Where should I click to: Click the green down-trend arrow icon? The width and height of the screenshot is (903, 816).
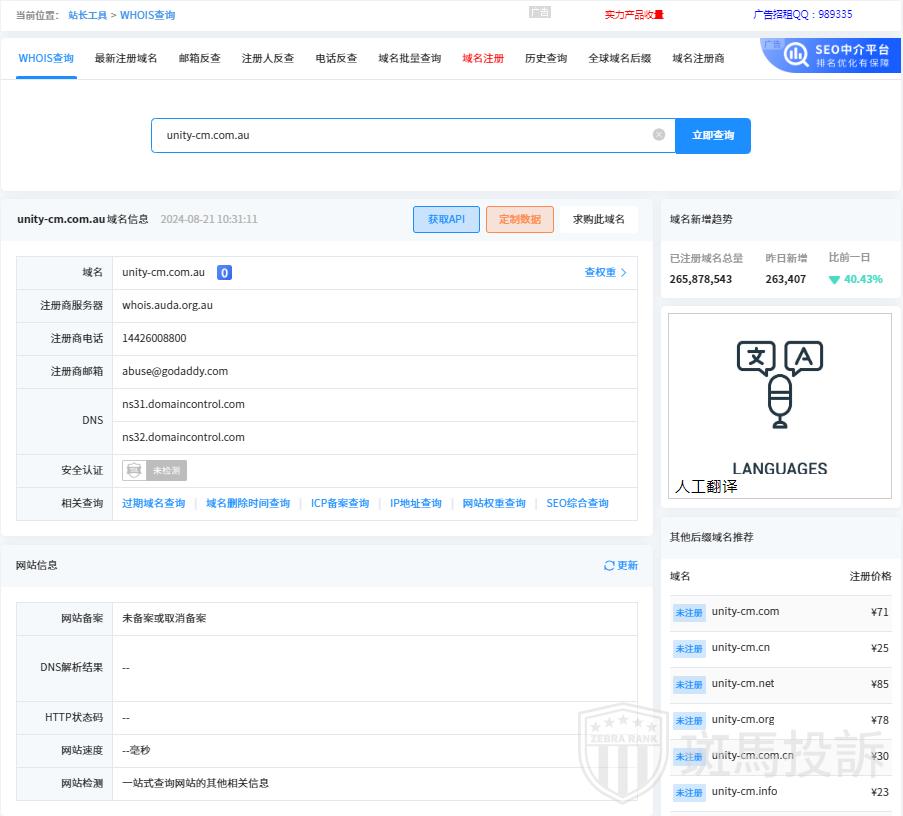pos(834,280)
